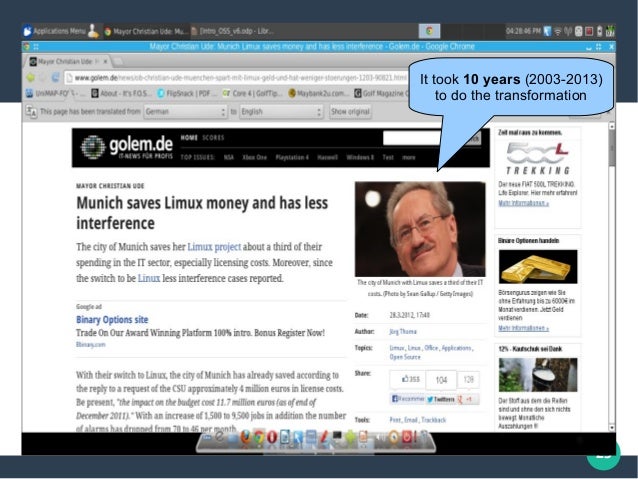Open the Open Source topic link

[x=405, y=357]
